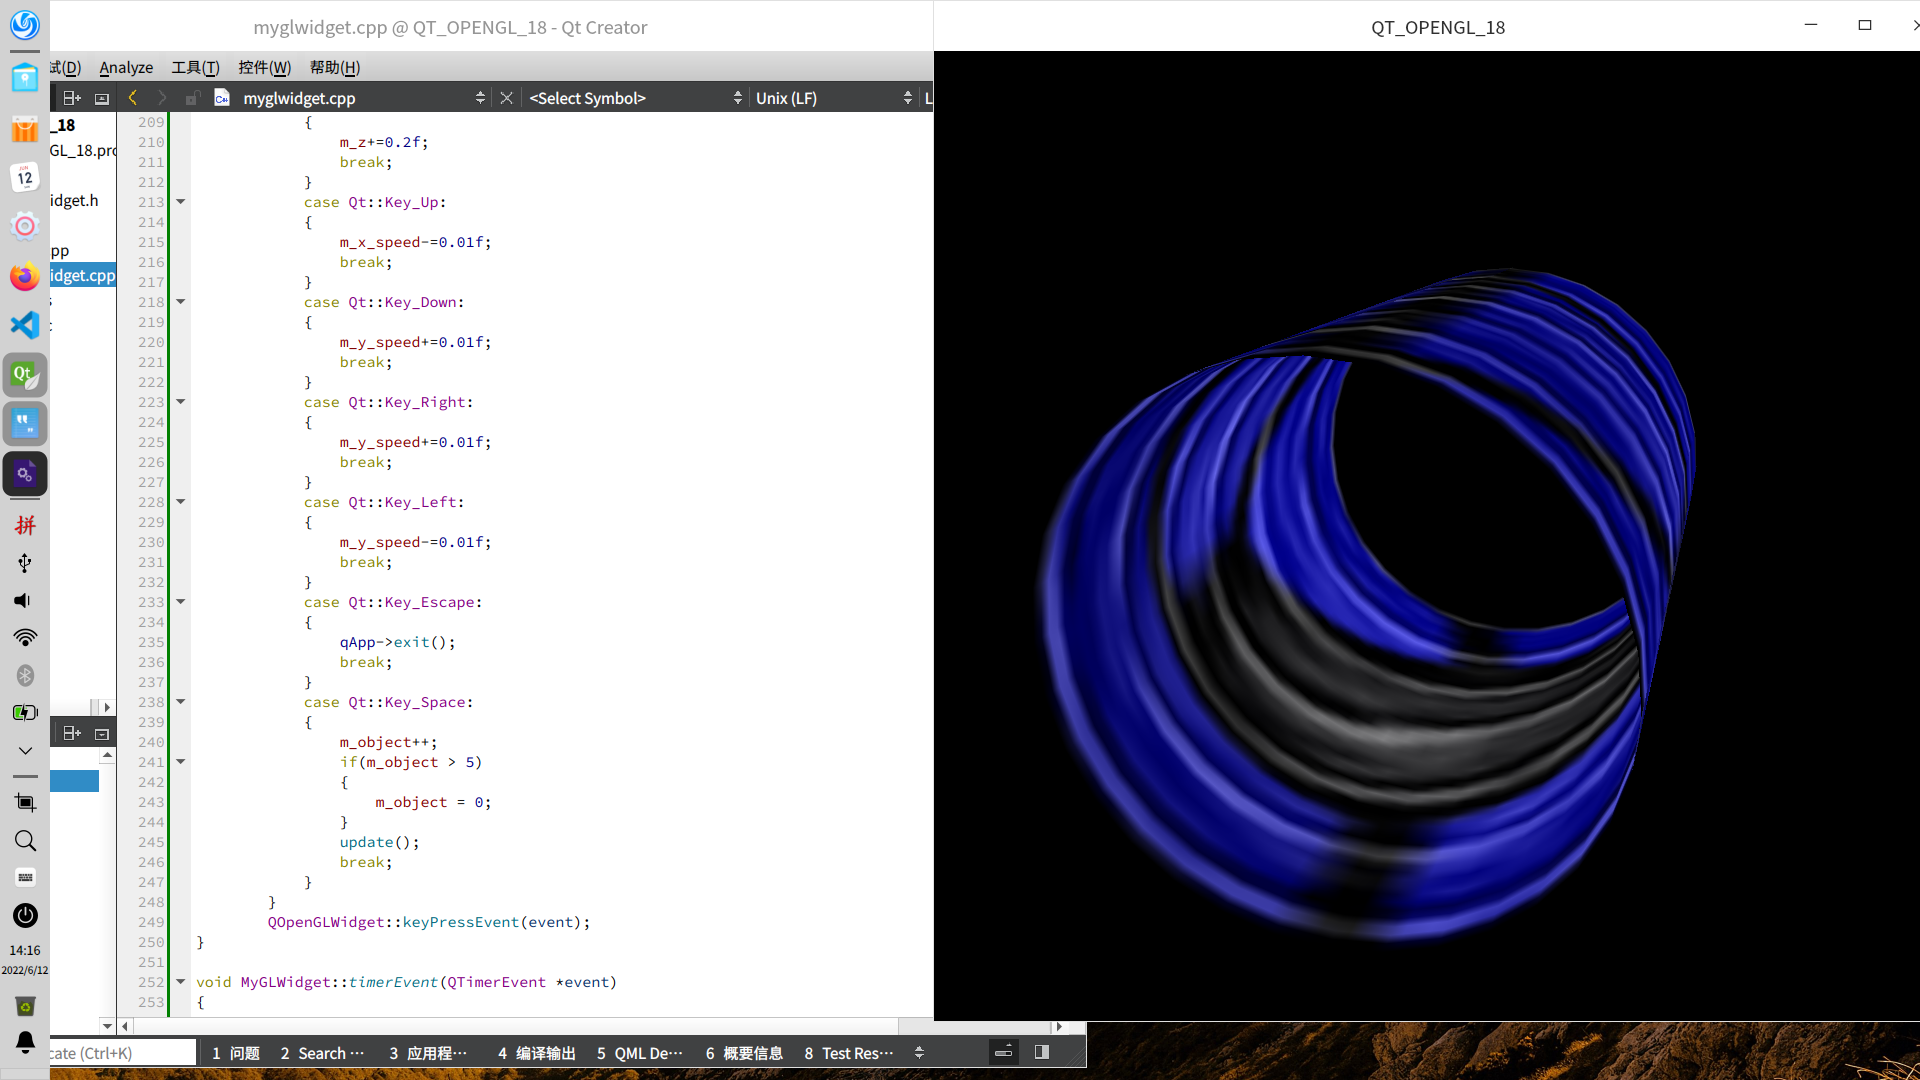Toggle the right sidebar visibility button

click(1041, 1052)
